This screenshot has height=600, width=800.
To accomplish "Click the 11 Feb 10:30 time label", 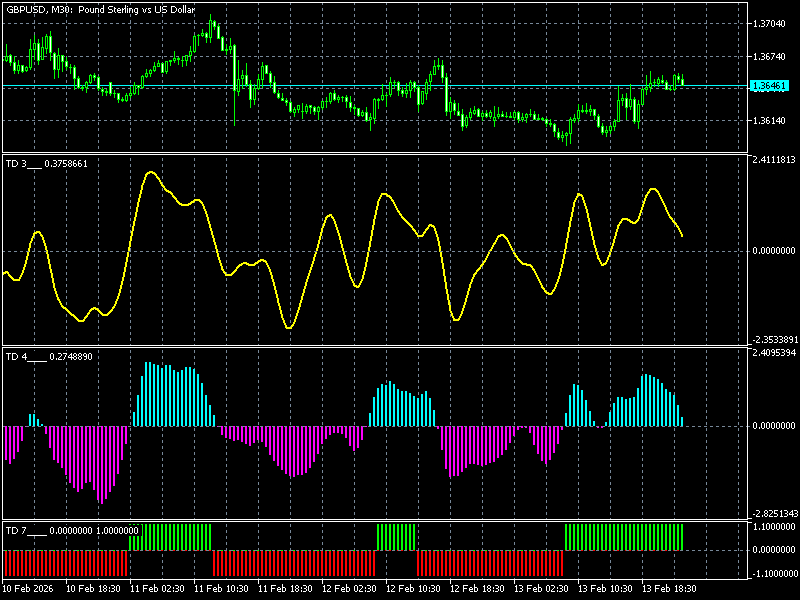I will [x=221, y=588].
